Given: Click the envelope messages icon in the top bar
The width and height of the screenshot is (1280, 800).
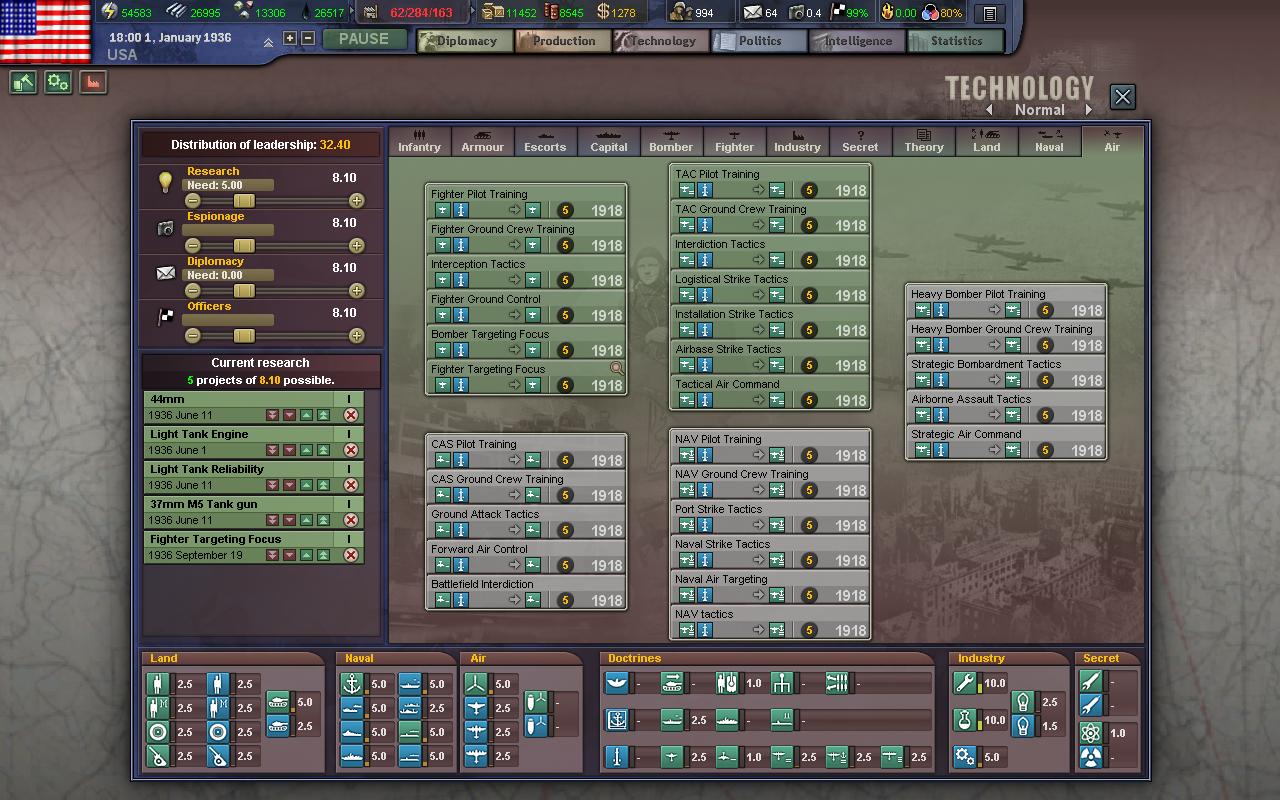Looking at the screenshot, I should [x=752, y=13].
